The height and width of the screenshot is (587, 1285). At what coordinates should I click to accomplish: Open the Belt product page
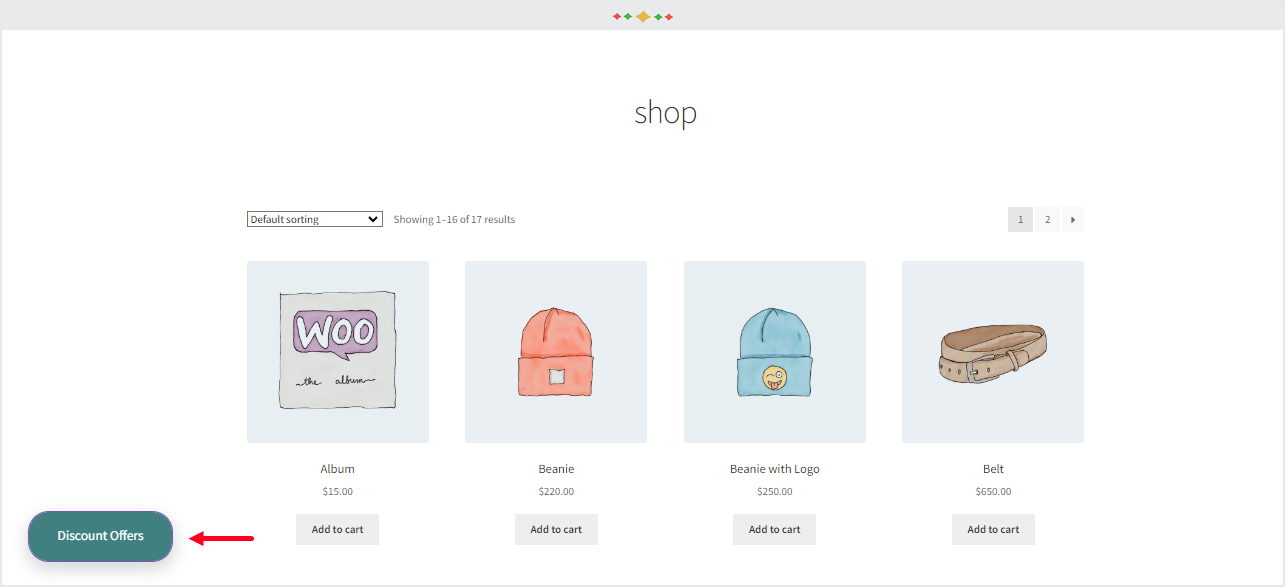pyautogui.click(x=992, y=468)
